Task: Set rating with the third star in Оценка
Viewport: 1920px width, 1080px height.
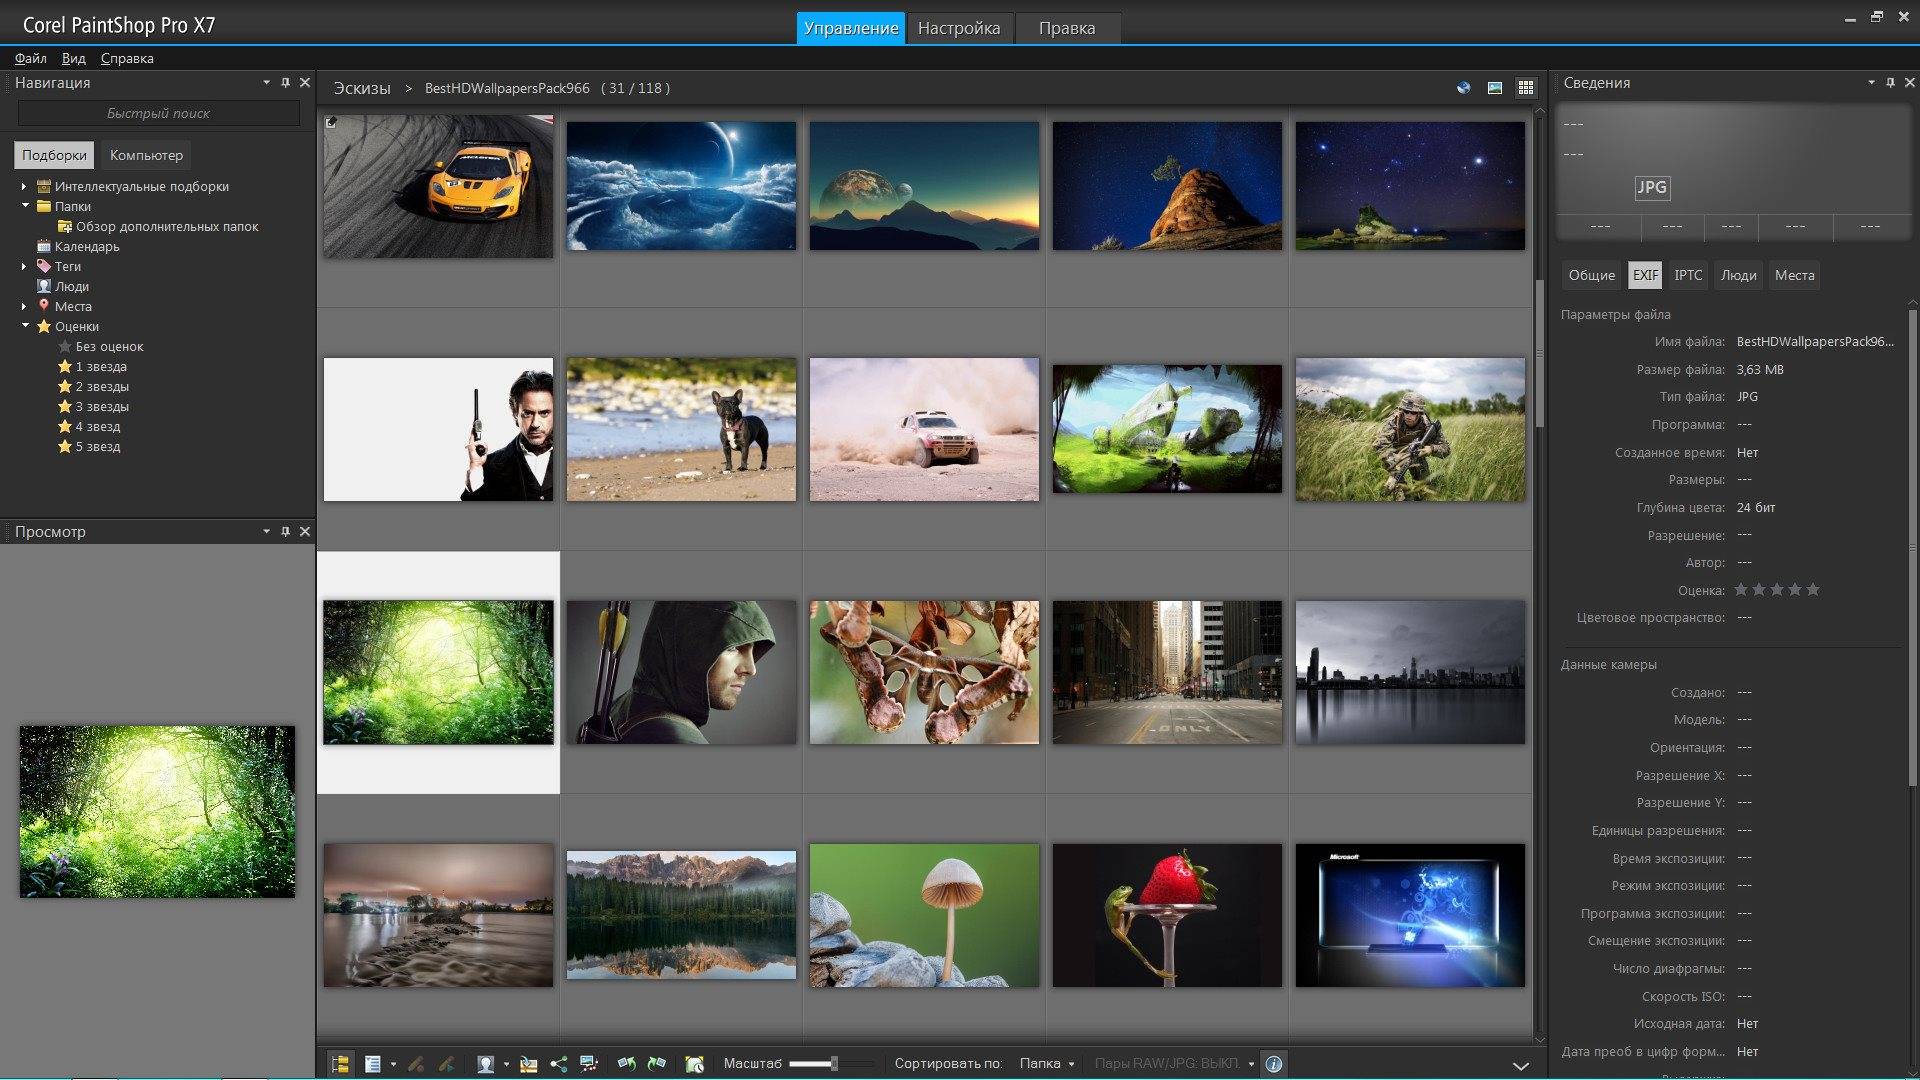Action: pos(1777,590)
